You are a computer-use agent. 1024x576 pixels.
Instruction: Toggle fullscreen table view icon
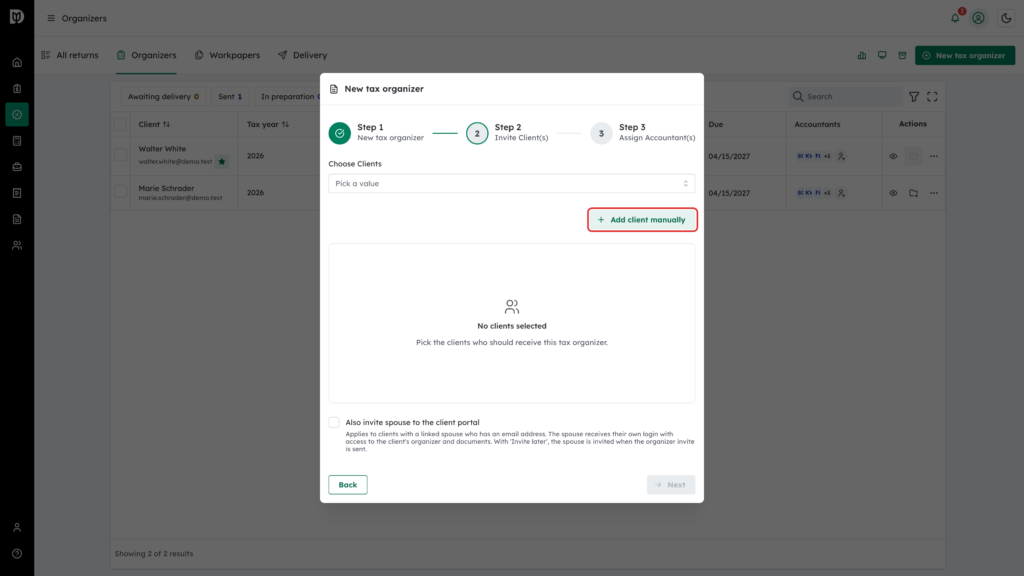(933, 97)
